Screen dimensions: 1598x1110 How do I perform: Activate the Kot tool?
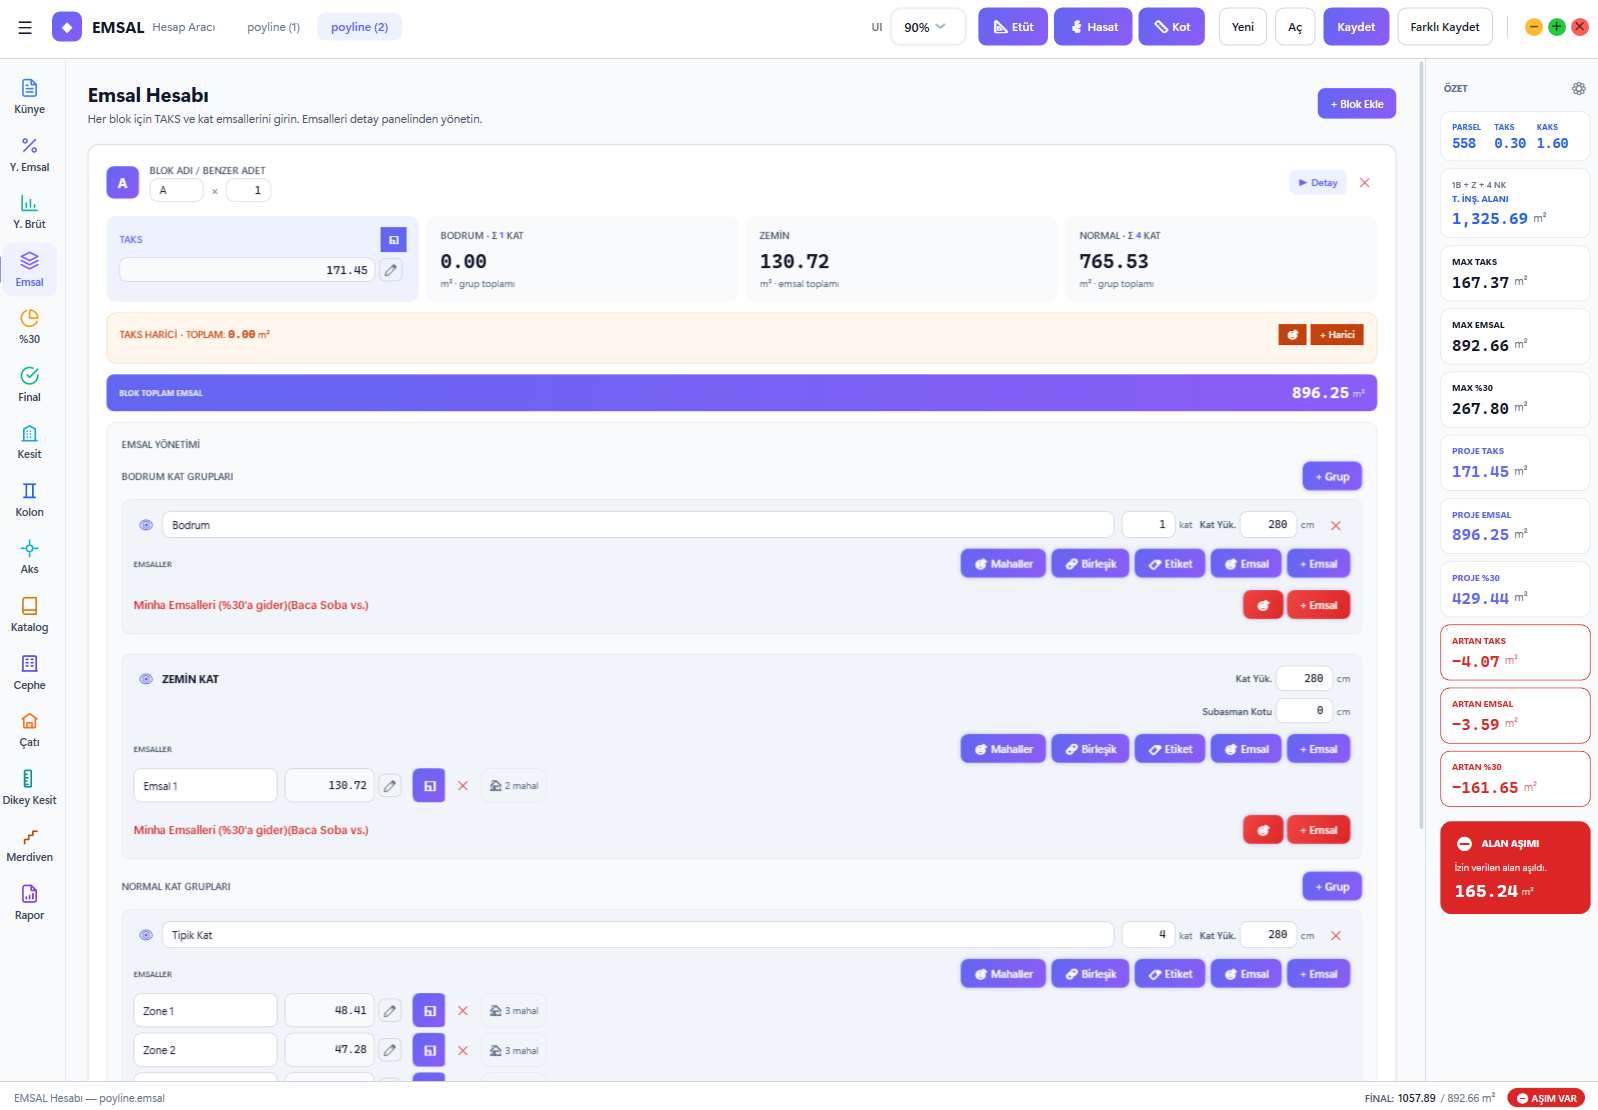pos(1172,27)
